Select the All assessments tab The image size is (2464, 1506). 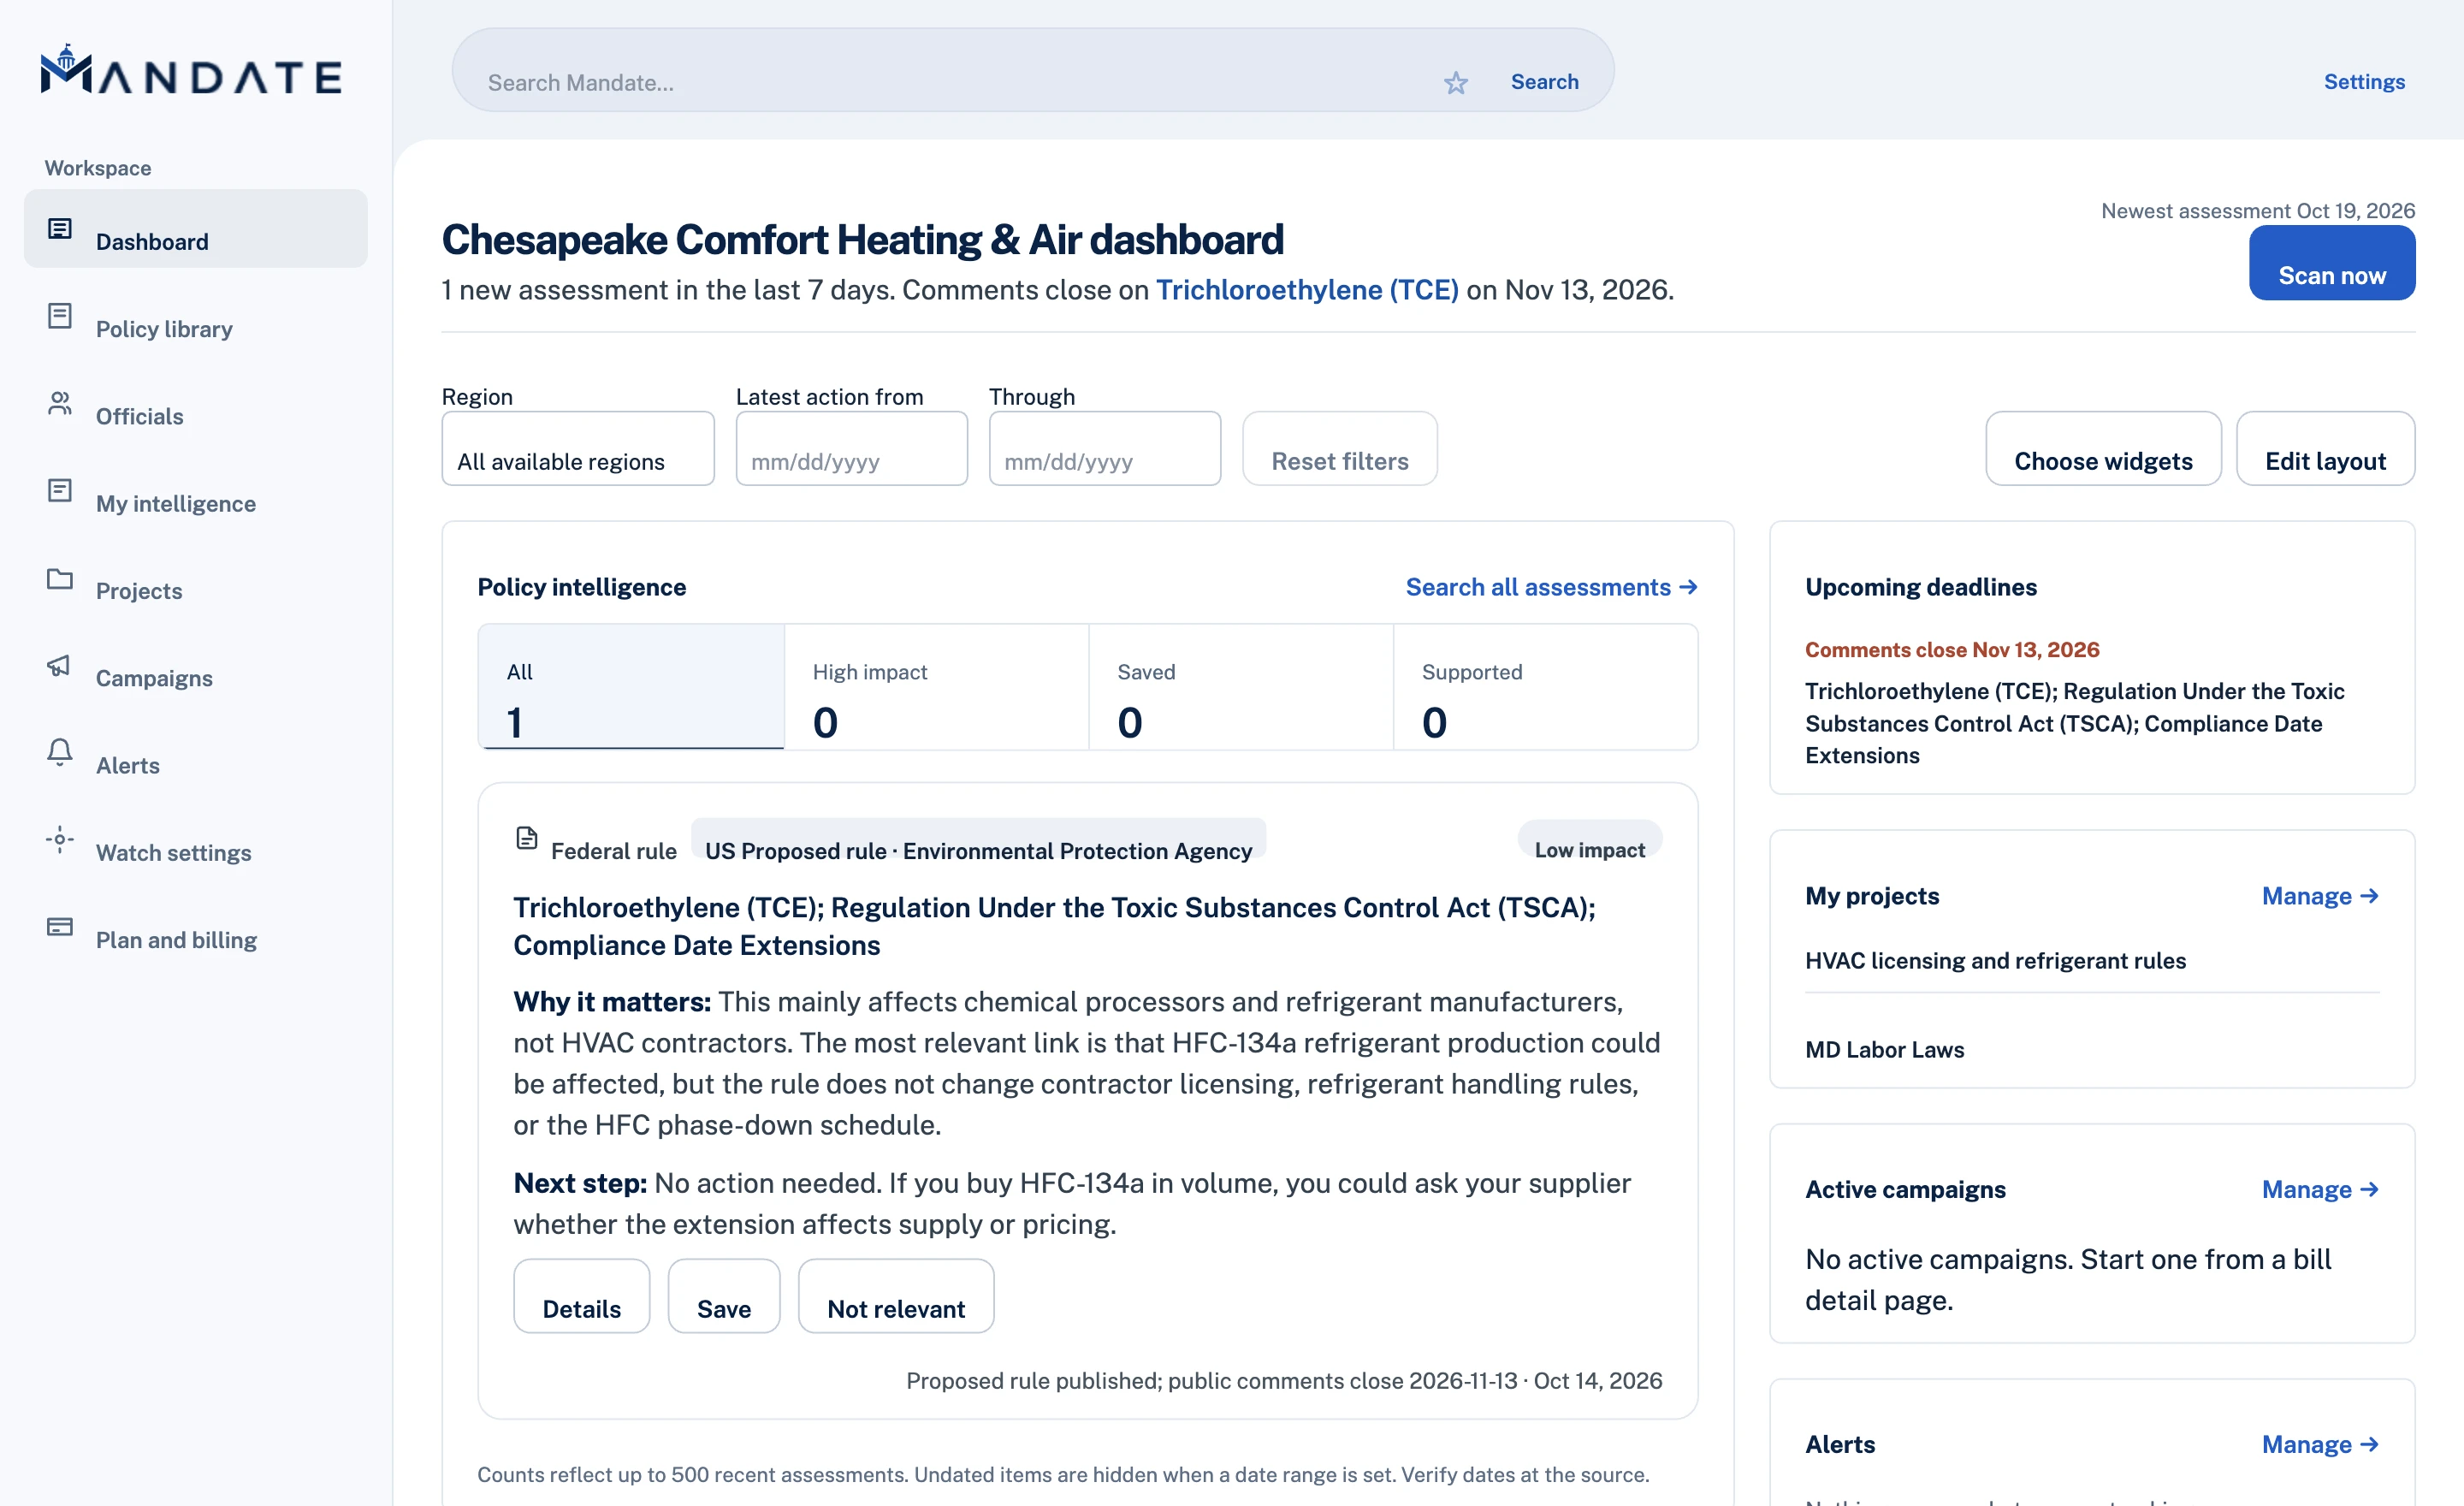pyautogui.click(x=631, y=687)
